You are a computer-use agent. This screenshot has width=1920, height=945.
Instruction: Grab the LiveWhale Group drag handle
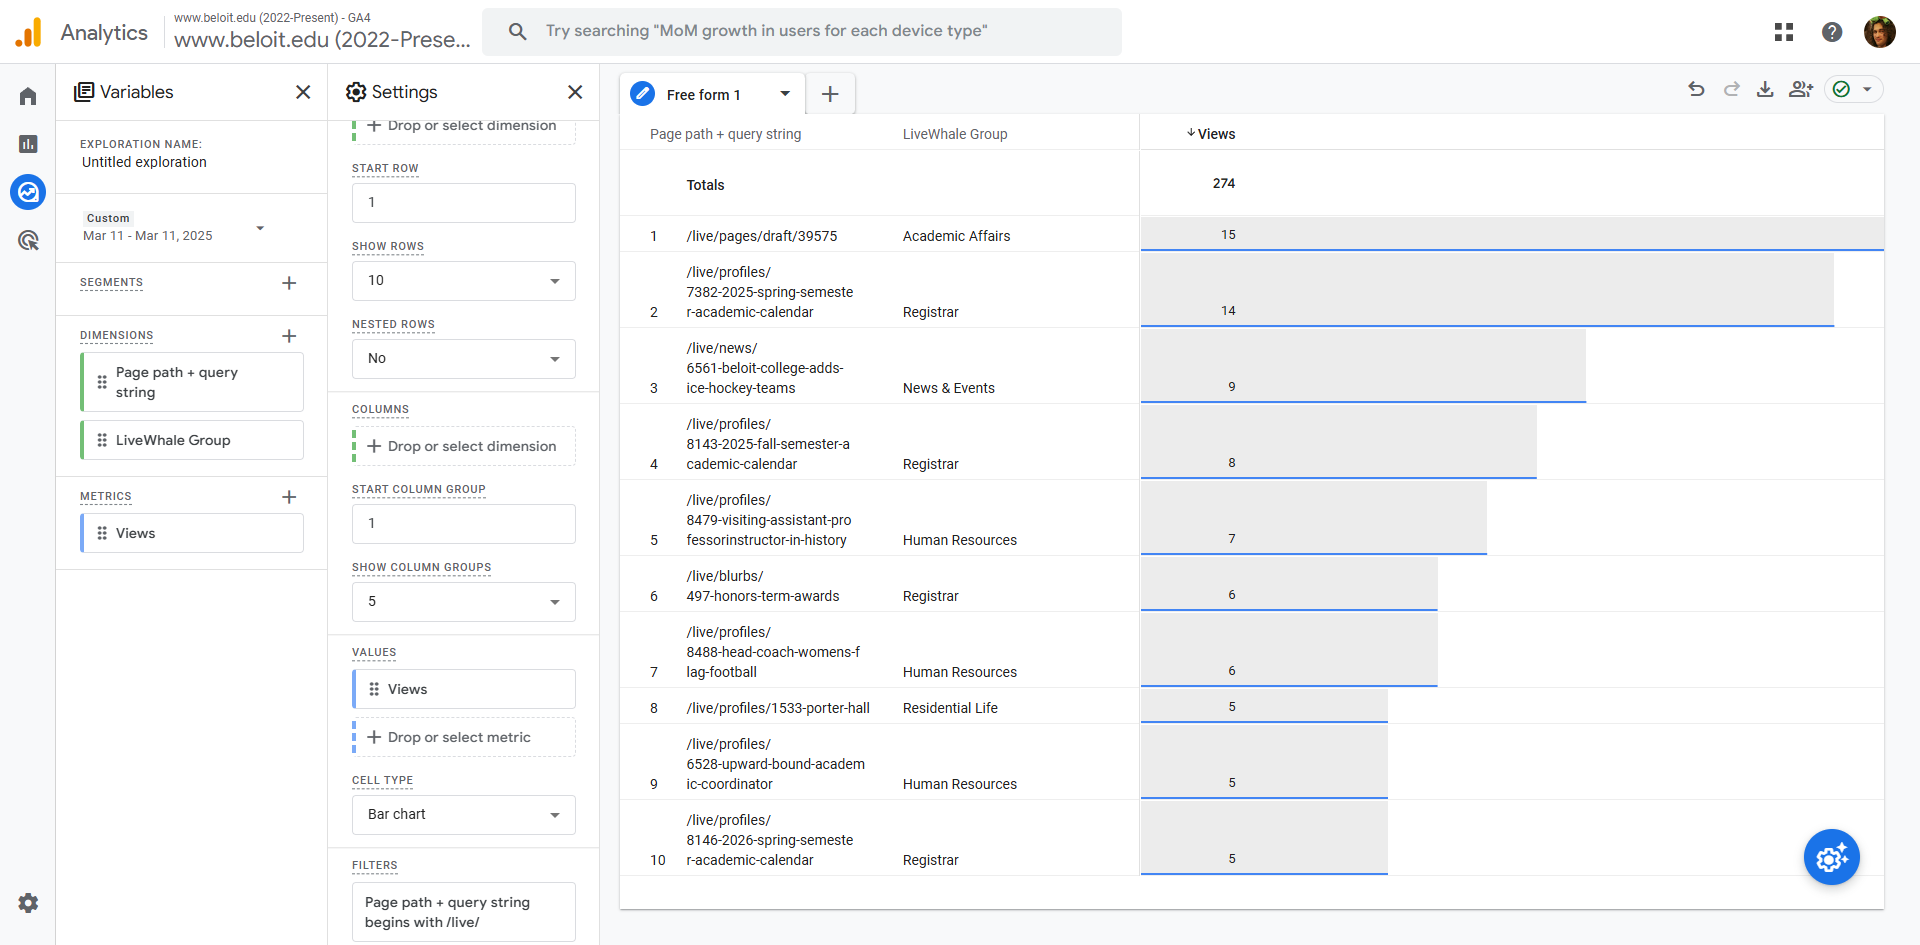(x=102, y=440)
